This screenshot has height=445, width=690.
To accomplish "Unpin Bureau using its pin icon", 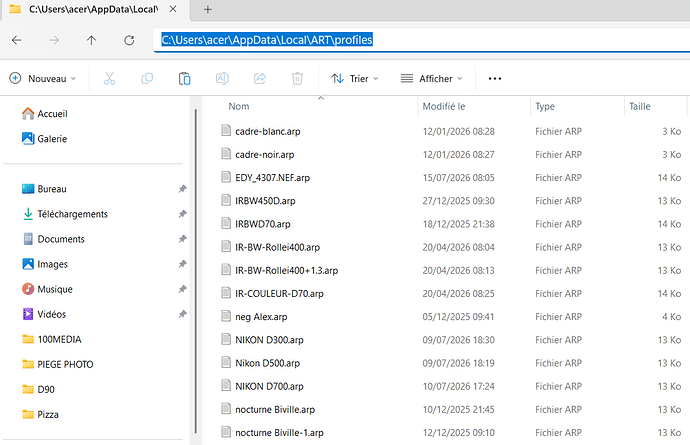I will [x=182, y=189].
